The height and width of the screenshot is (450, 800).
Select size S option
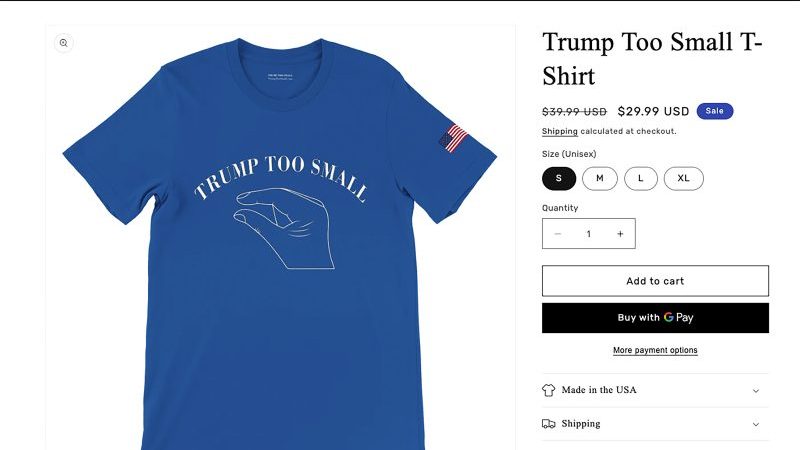click(x=559, y=178)
